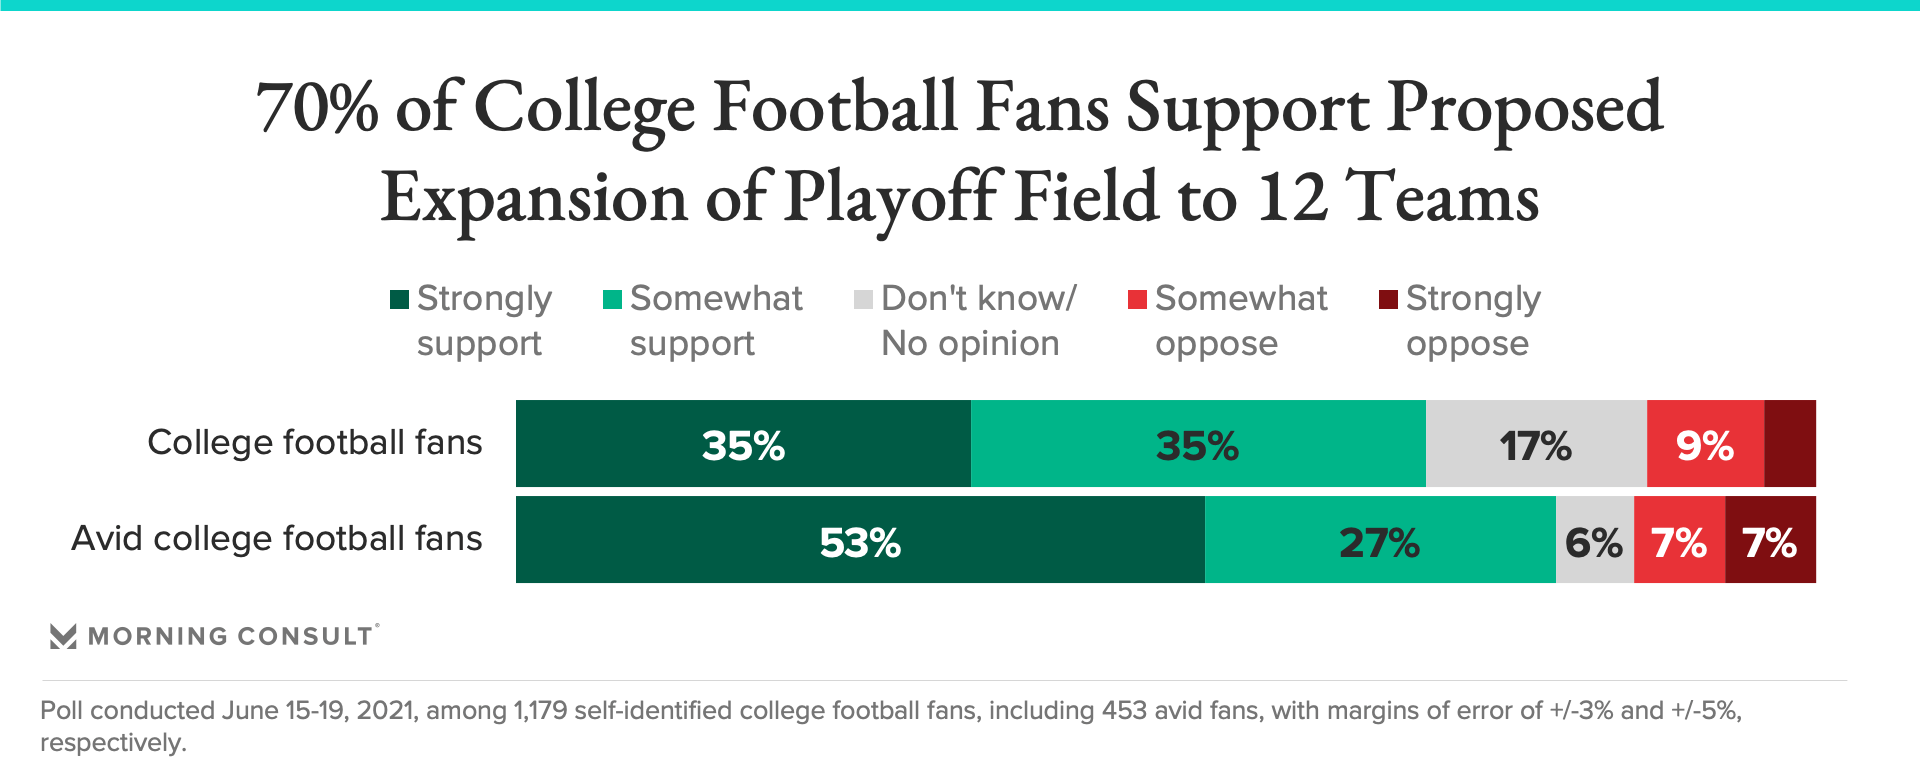The height and width of the screenshot is (768, 1920).
Task: Select the unlabeled strongly oppose segment, top bar
Action: coord(1790,445)
